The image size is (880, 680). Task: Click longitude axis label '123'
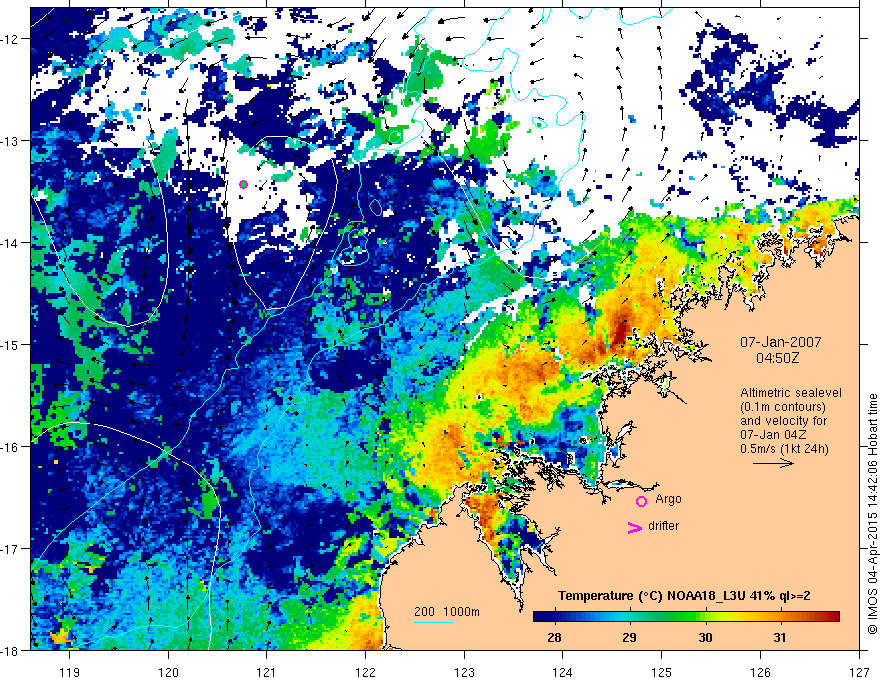pos(464,672)
